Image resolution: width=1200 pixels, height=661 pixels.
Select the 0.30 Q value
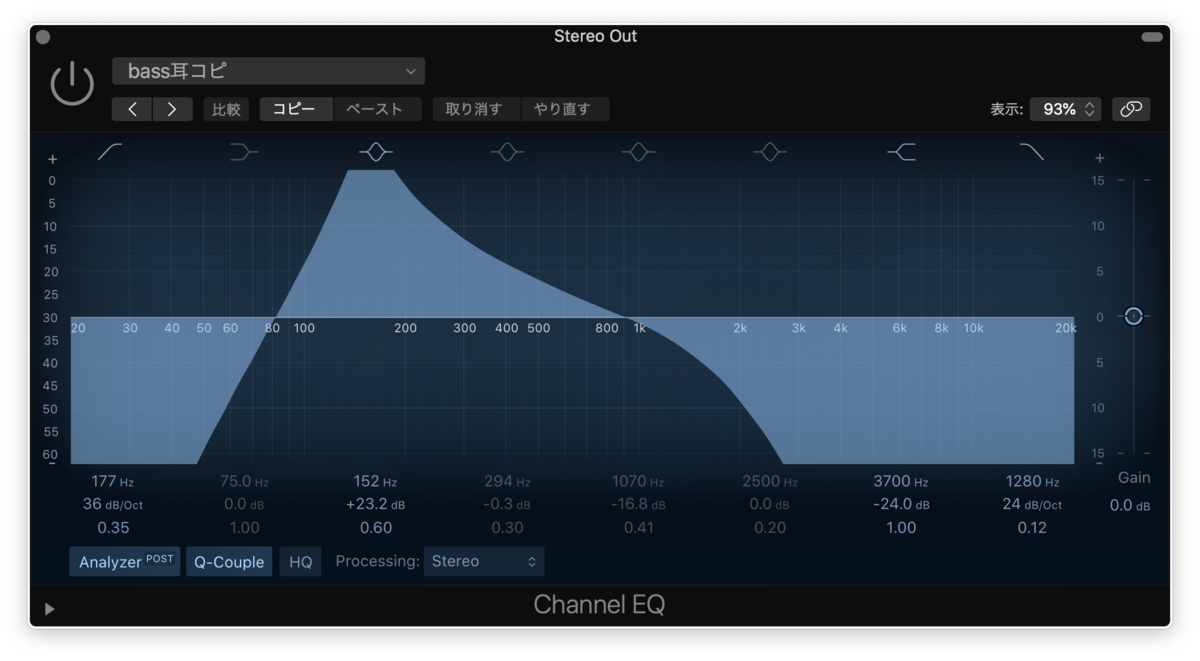coord(507,527)
